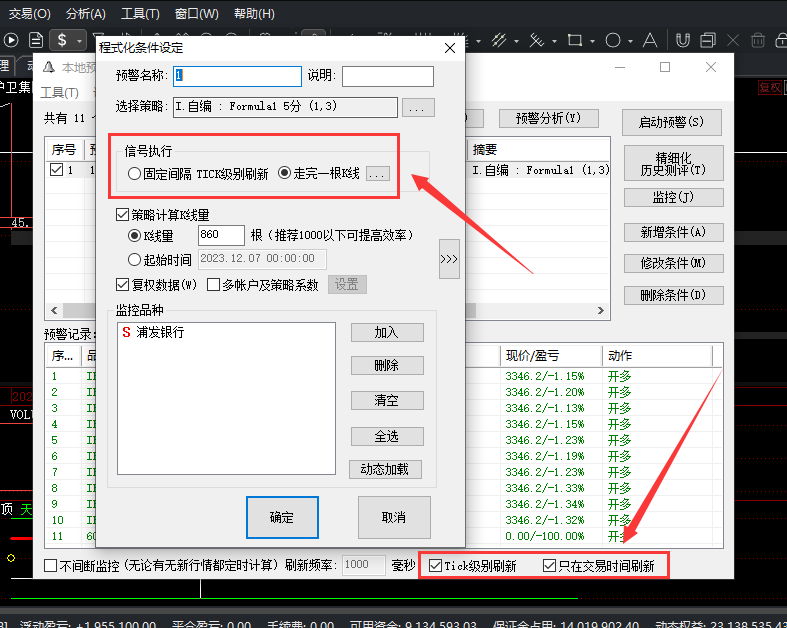The height and width of the screenshot is (628, 787).
Task: Click the trash delete drawings icon
Action: pos(758,40)
